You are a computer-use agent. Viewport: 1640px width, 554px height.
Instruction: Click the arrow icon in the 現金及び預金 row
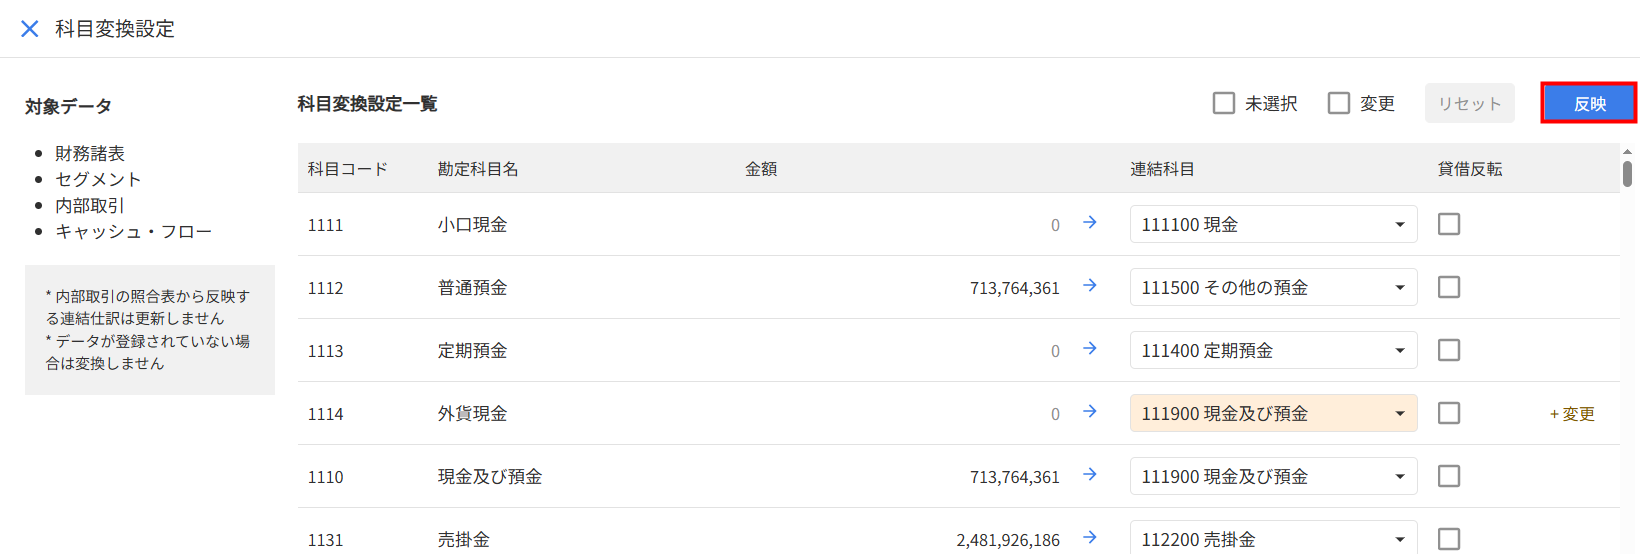tap(1090, 475)
